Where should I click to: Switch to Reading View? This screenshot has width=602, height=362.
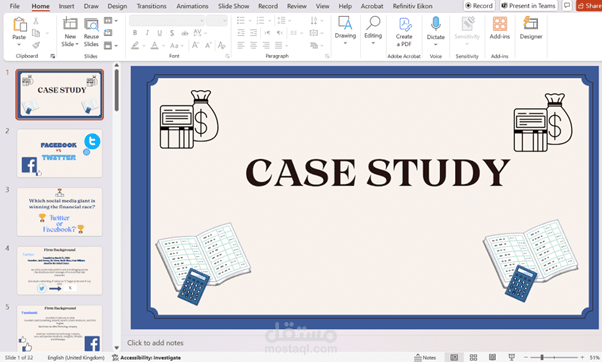[x=493, y=357]
